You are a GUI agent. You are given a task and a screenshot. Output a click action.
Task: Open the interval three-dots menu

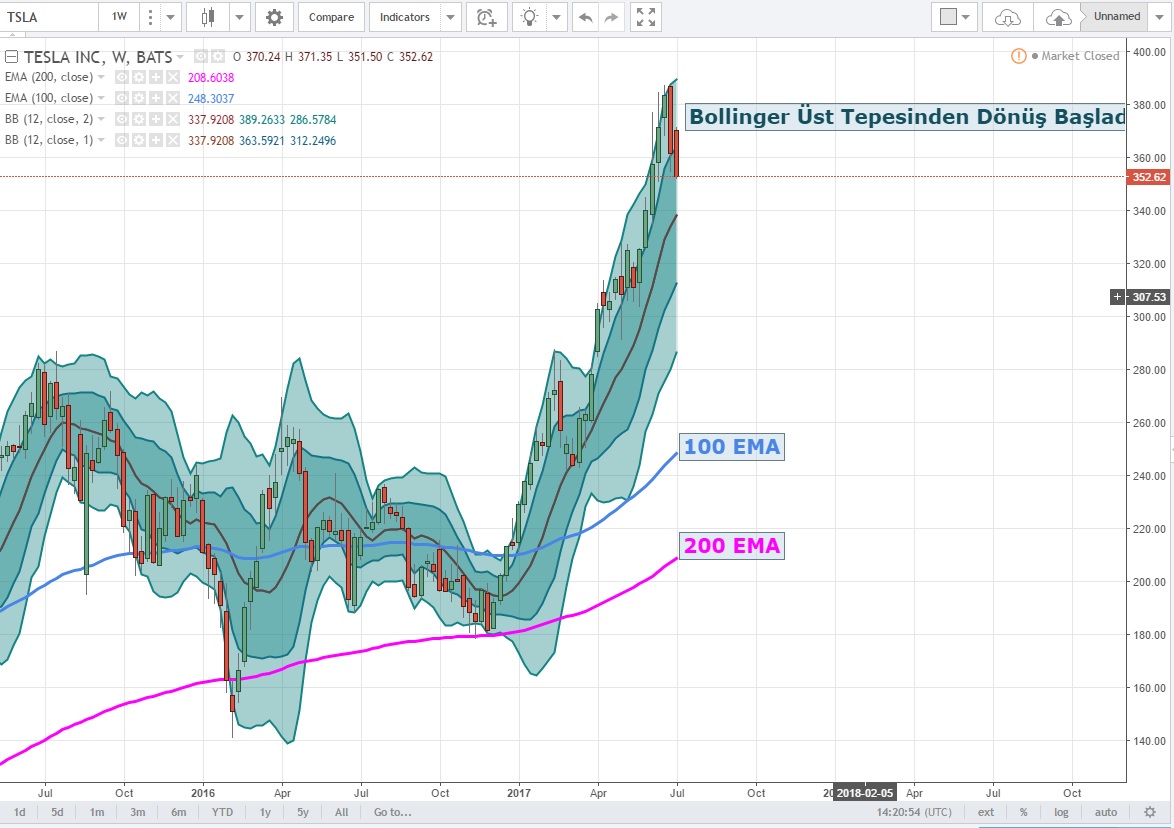(150, 17)
